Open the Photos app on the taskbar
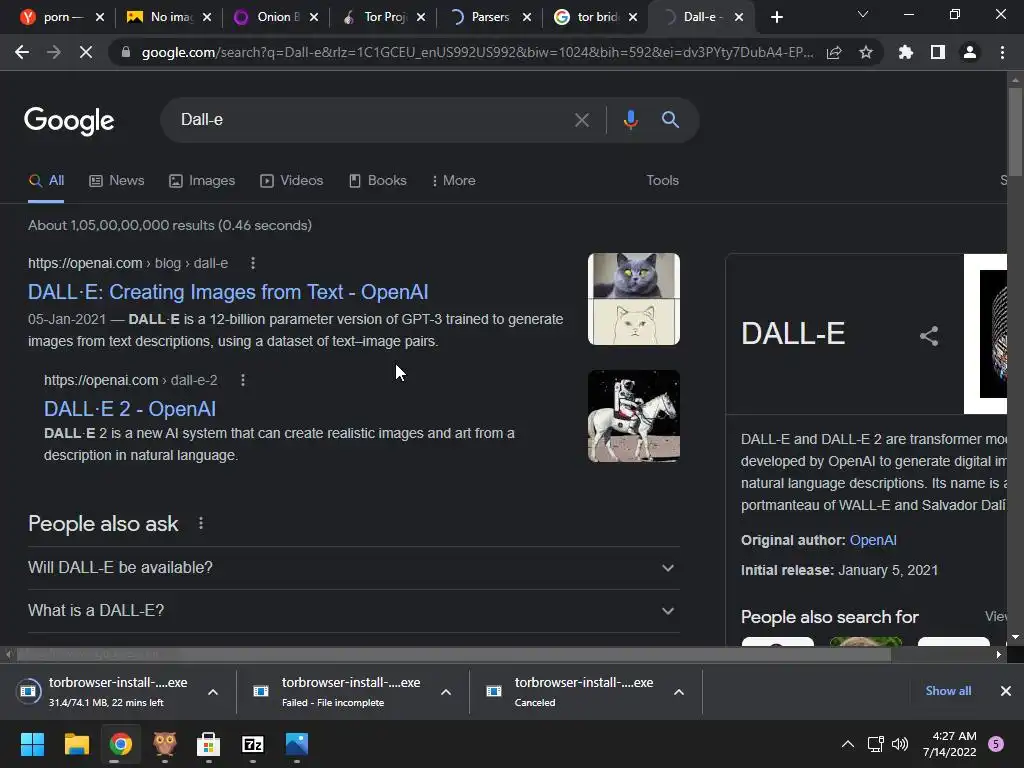 296,744
